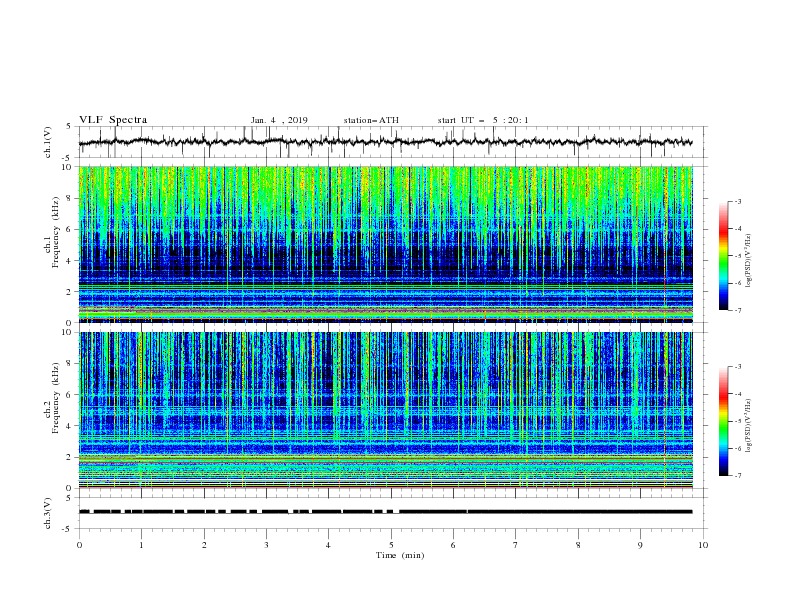The height and width of the screenshot is (612, 792).
Task: Click time axis tick label "1"
Action: (142, 545)
